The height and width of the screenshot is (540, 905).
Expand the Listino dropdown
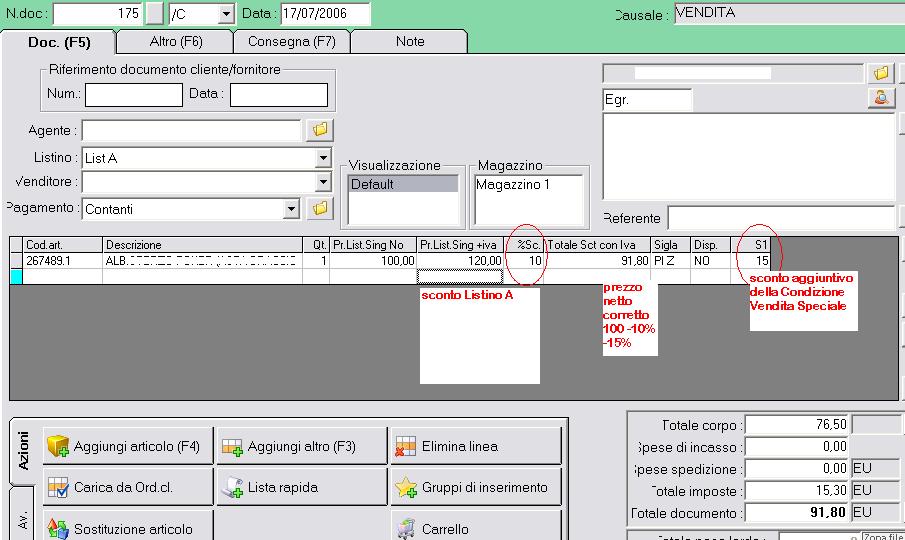click(x=323, y=158)
